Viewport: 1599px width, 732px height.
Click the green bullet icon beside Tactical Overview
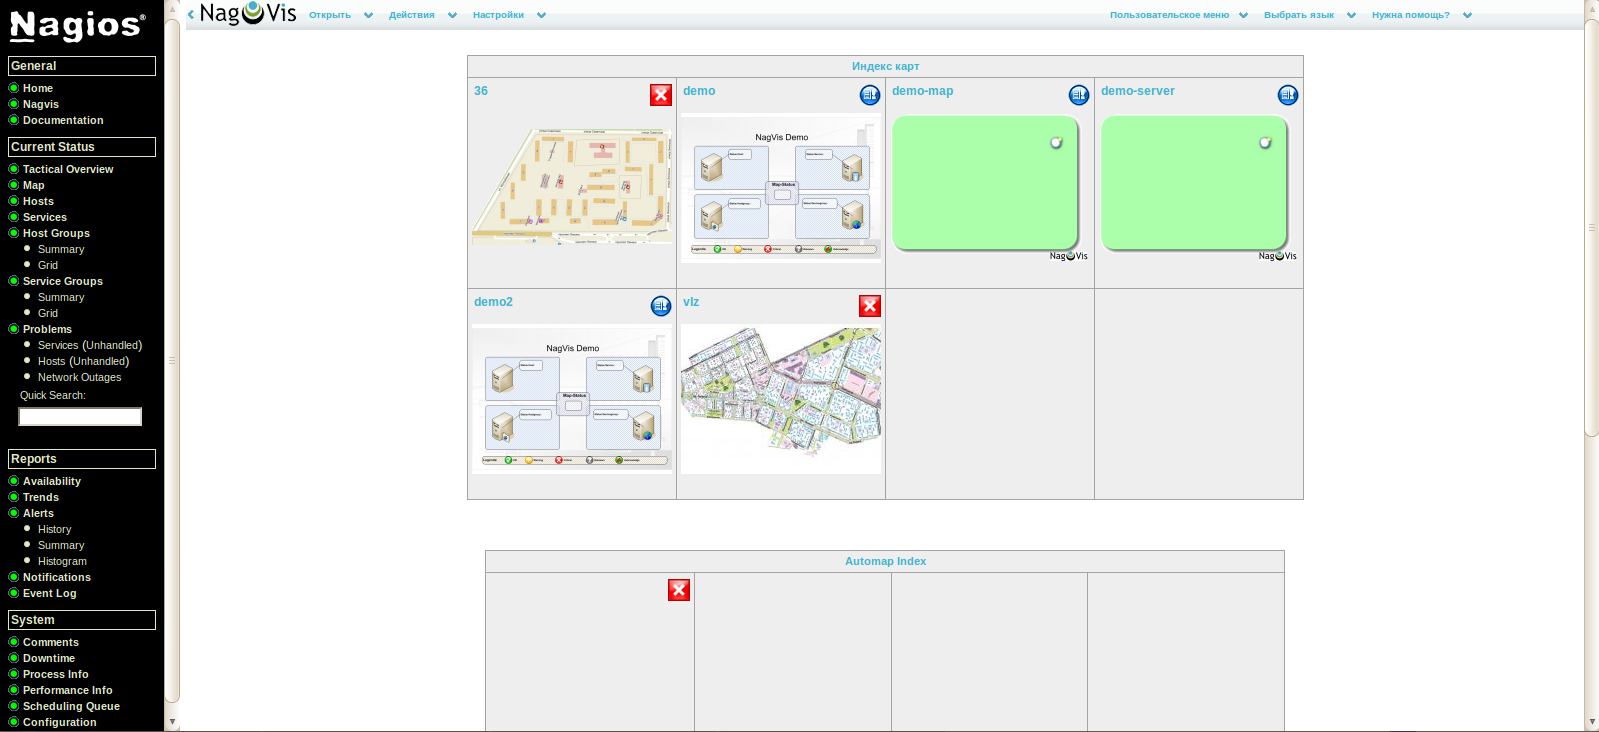point(14,169)
